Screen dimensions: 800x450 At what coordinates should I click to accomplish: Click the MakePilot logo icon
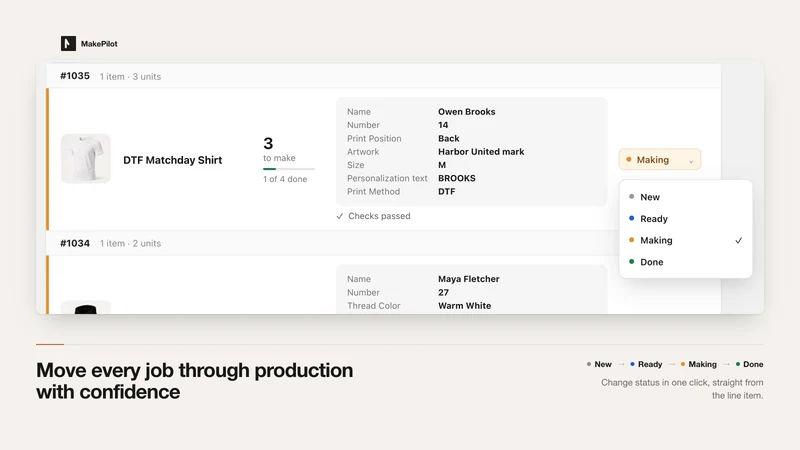coord(68,43)
